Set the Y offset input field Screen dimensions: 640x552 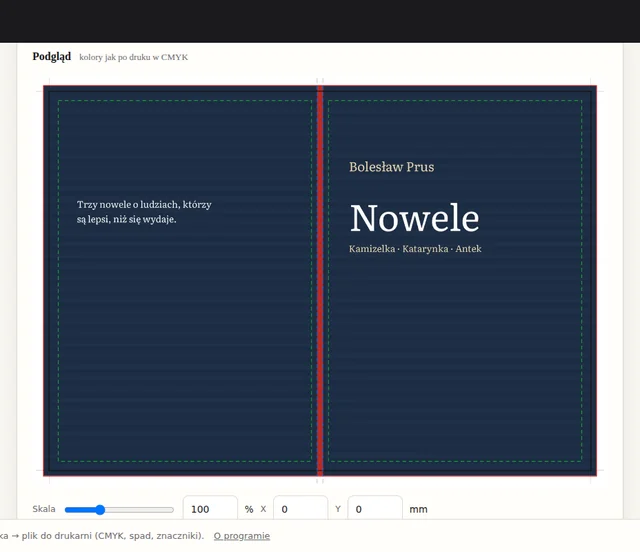pos(375,509)
